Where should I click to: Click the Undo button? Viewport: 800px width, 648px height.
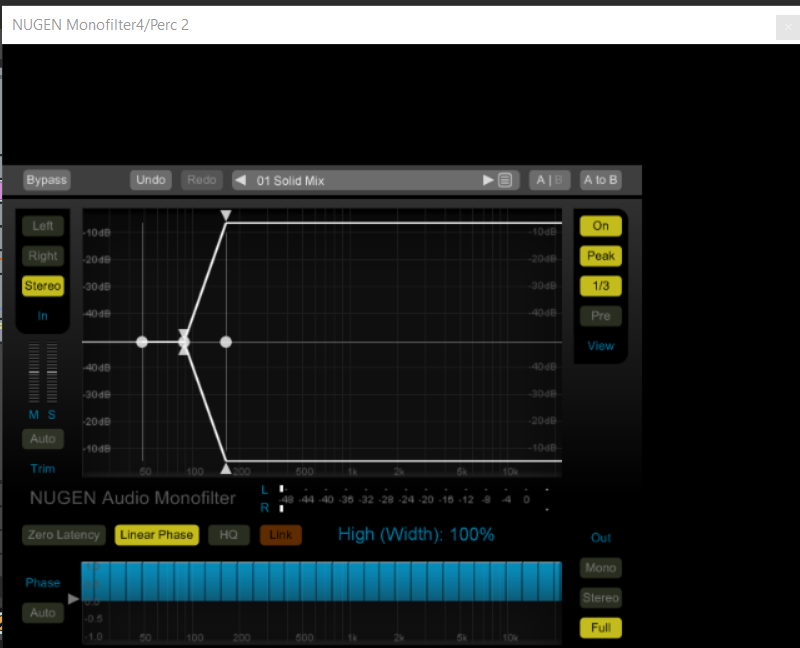[151, 180]
